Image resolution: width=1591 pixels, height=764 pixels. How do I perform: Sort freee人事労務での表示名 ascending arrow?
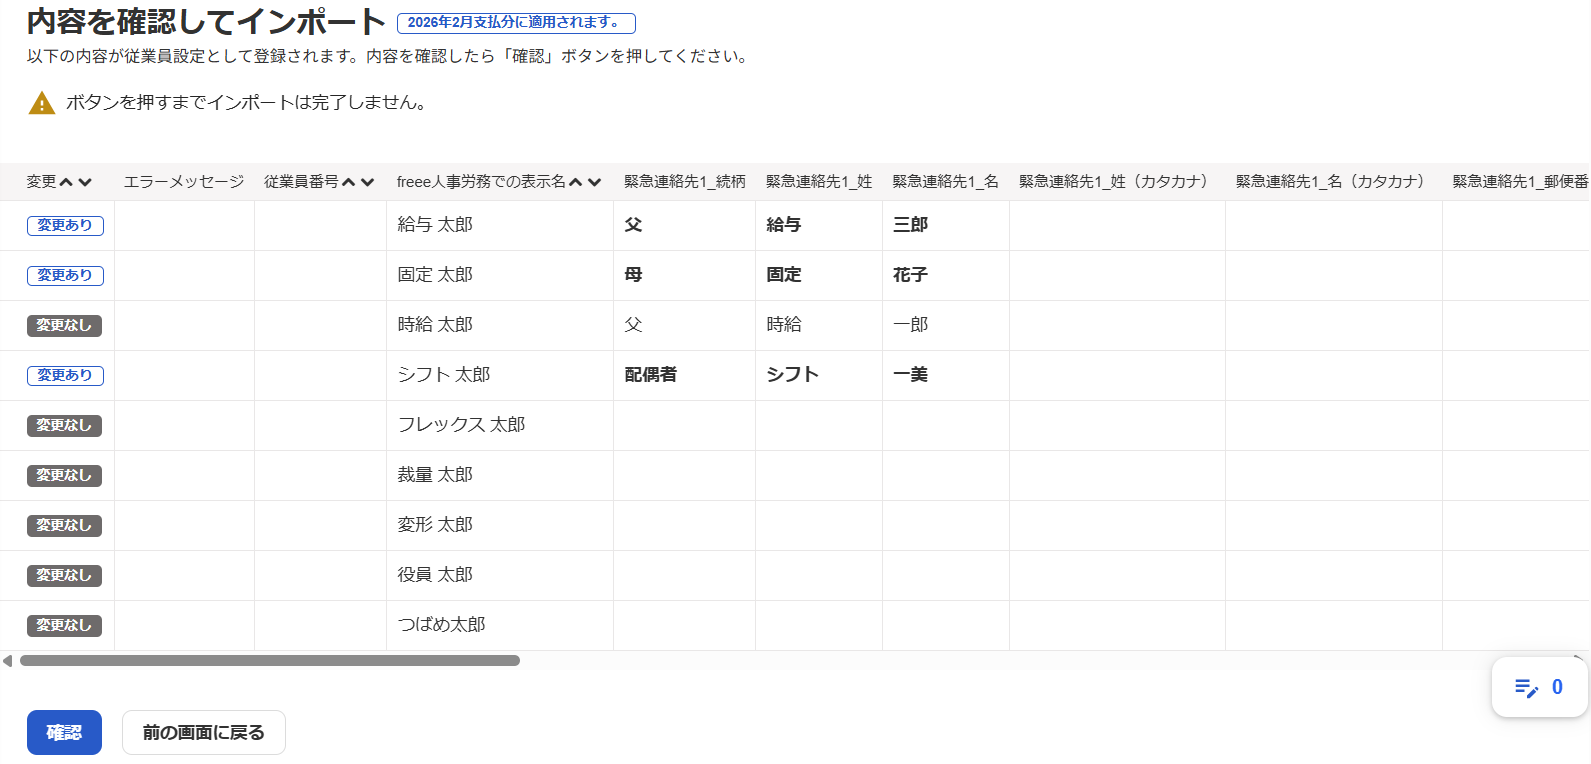click(576, 182)
